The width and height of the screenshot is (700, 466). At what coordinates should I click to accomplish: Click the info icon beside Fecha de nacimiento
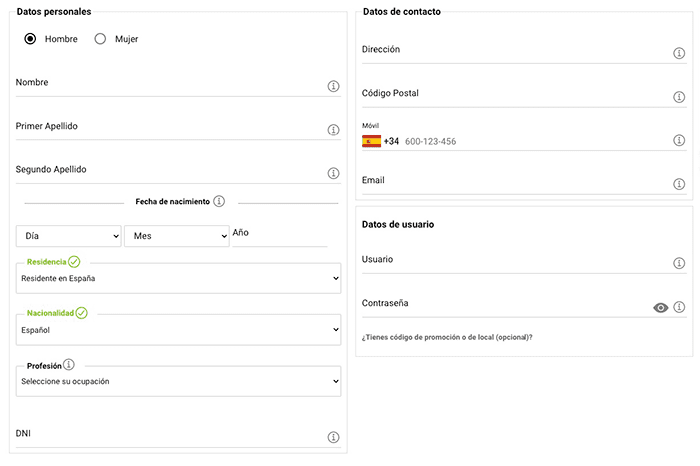point(219,201)
